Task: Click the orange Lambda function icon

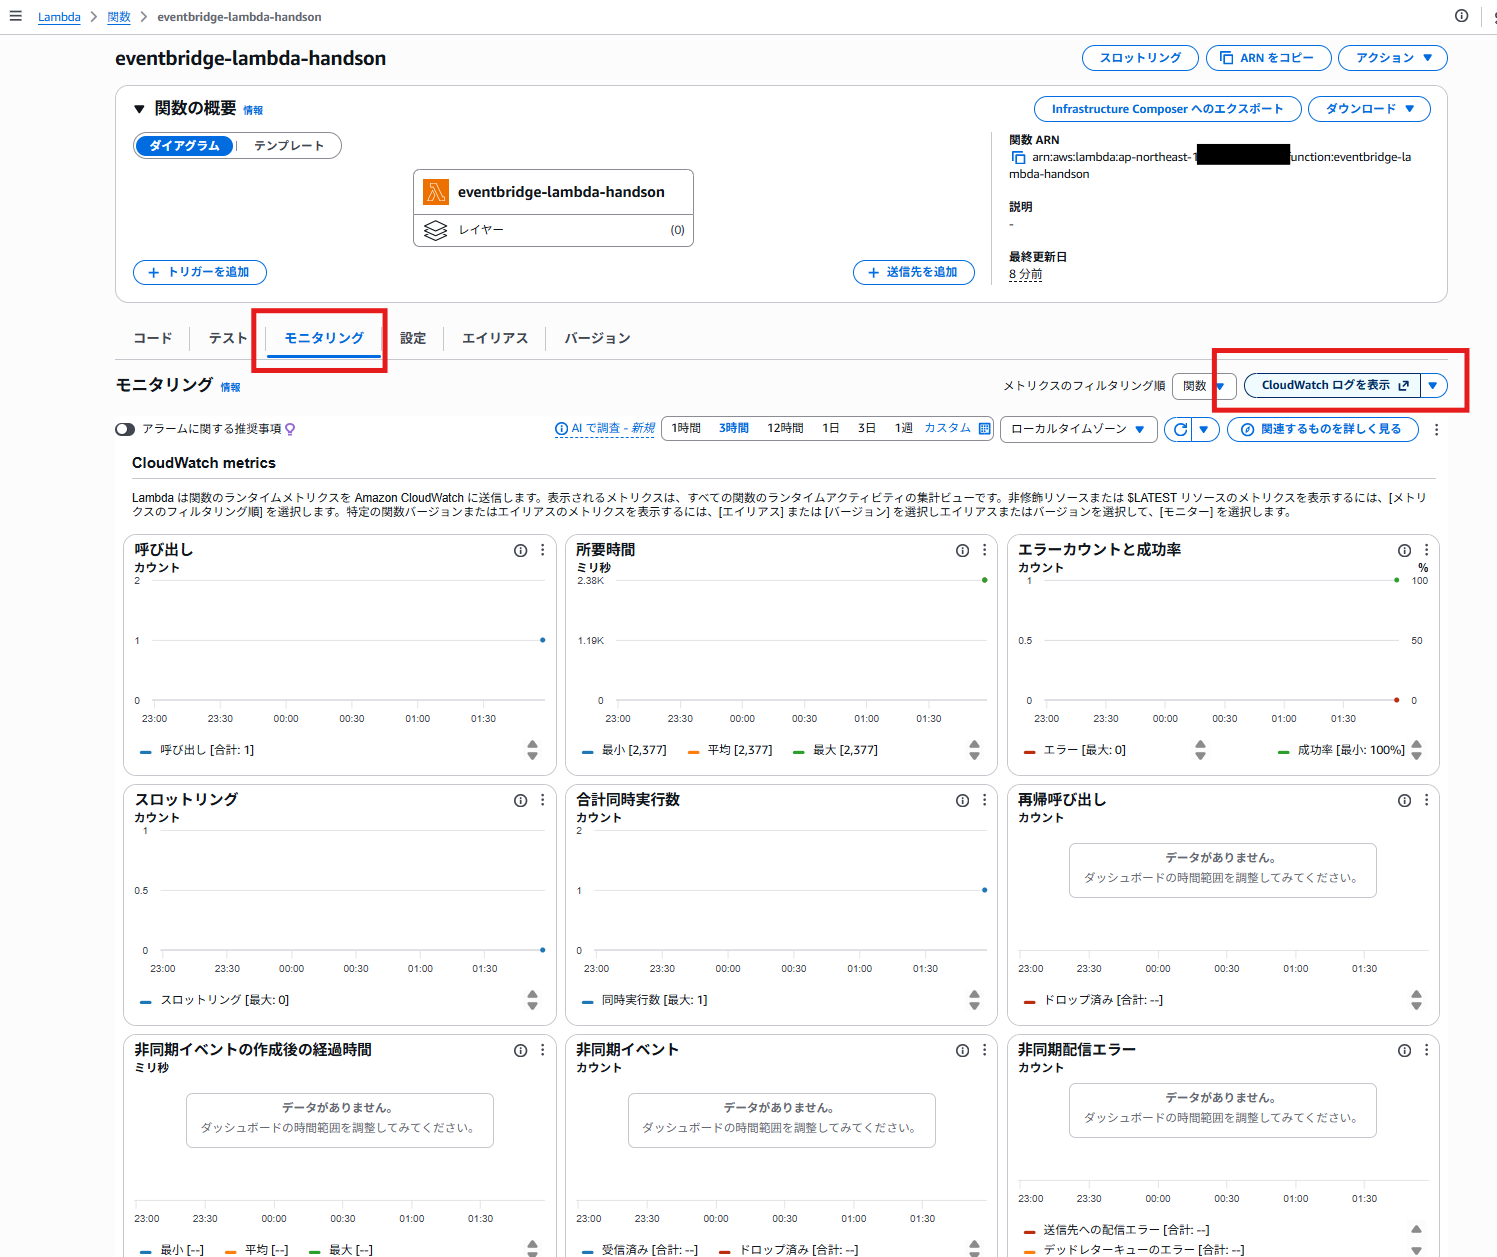Action: 436,192
